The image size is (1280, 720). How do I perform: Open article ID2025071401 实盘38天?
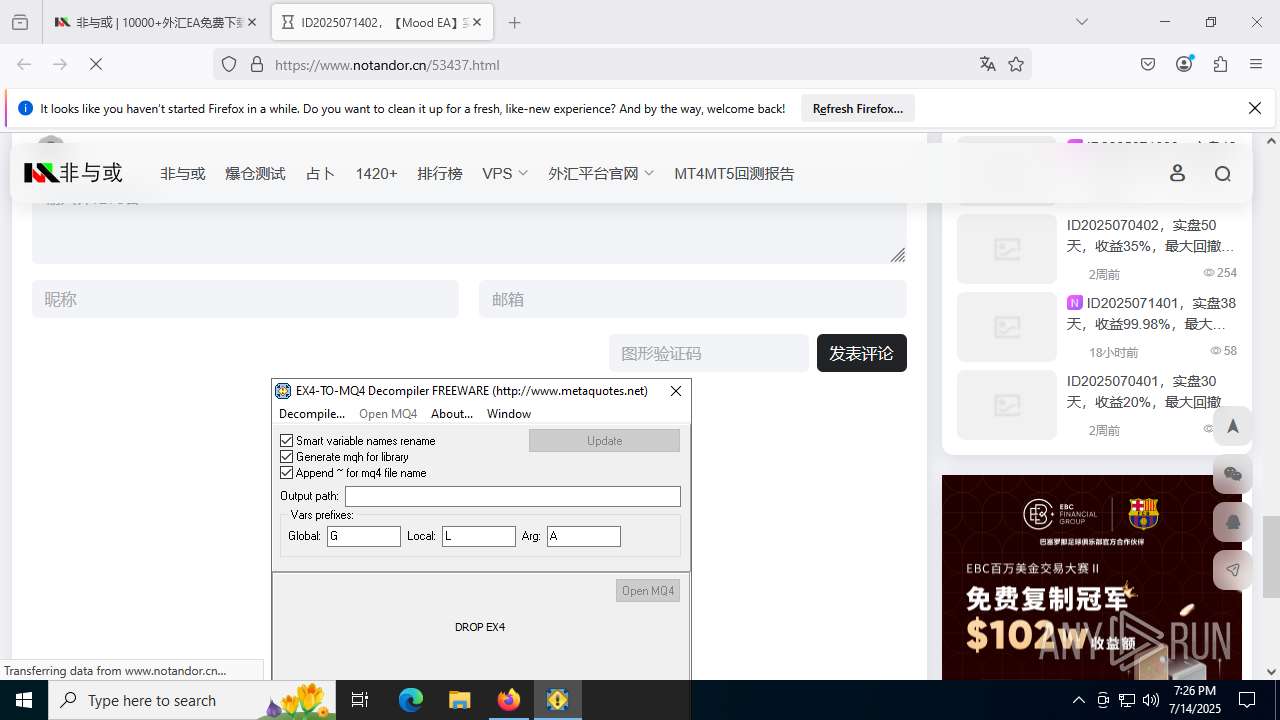click(x=1151, y=313)
